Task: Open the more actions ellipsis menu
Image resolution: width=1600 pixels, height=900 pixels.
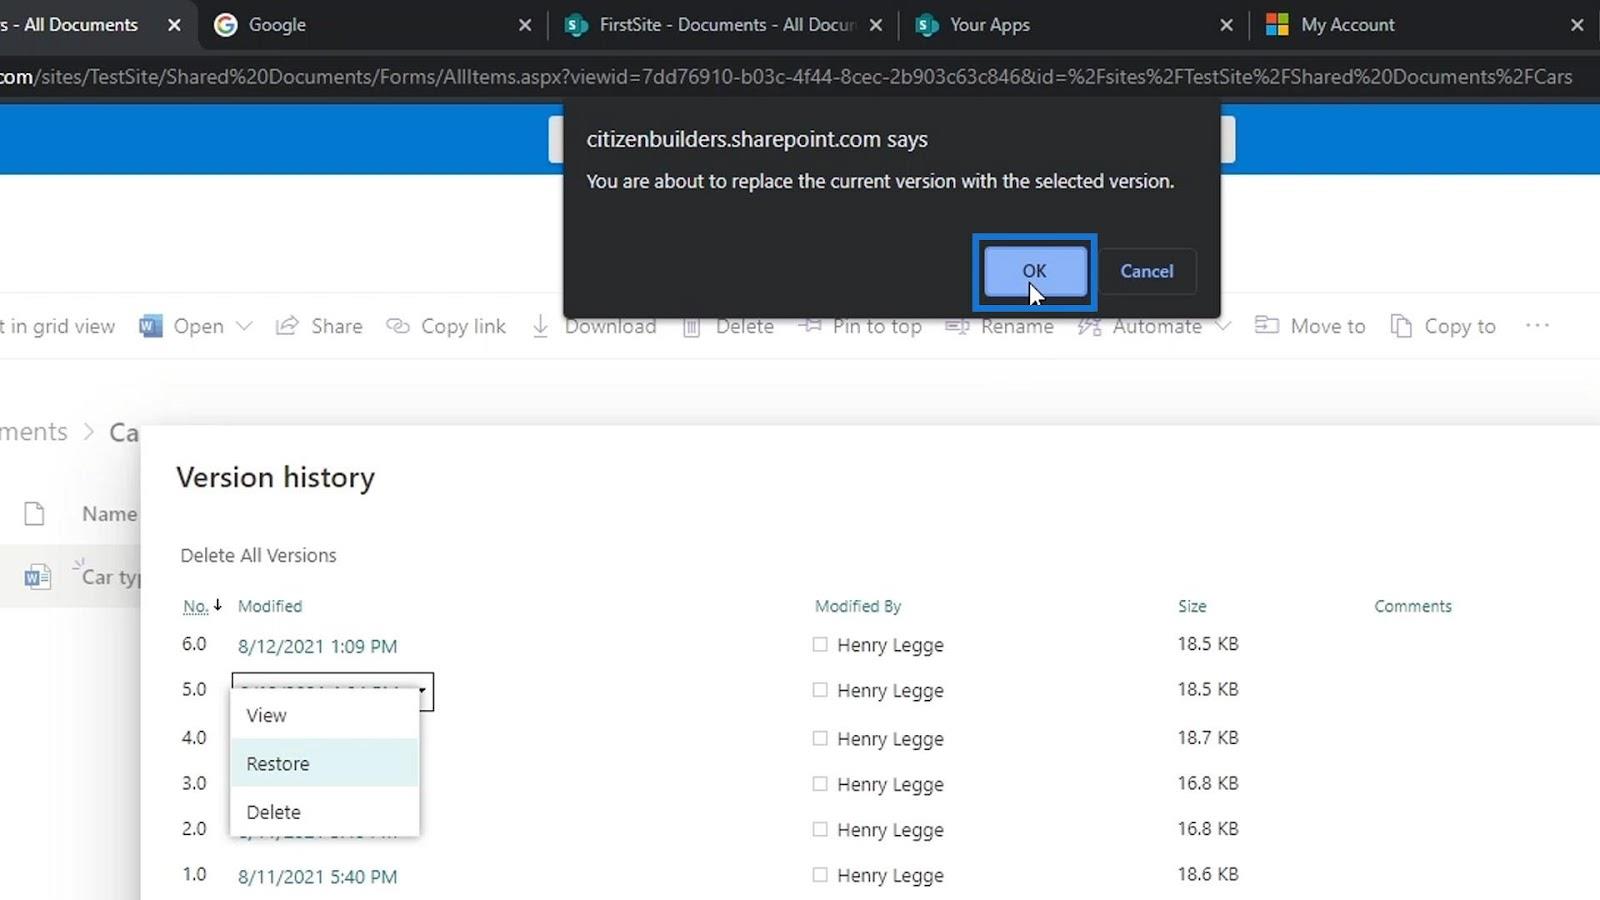Action: pyautogui.click(x=1537, y=325)
